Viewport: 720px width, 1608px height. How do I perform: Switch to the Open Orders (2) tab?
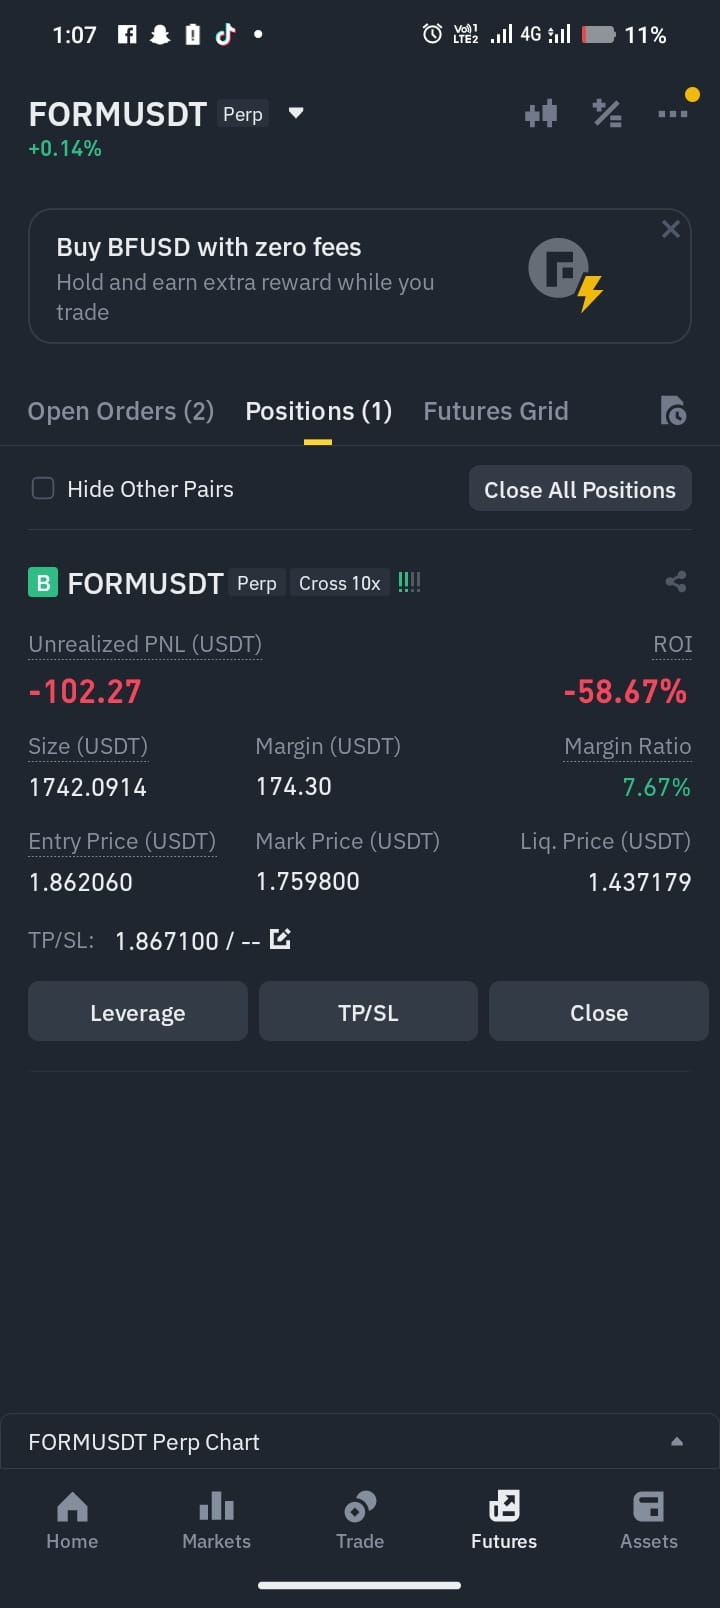[x=121, y=411]
